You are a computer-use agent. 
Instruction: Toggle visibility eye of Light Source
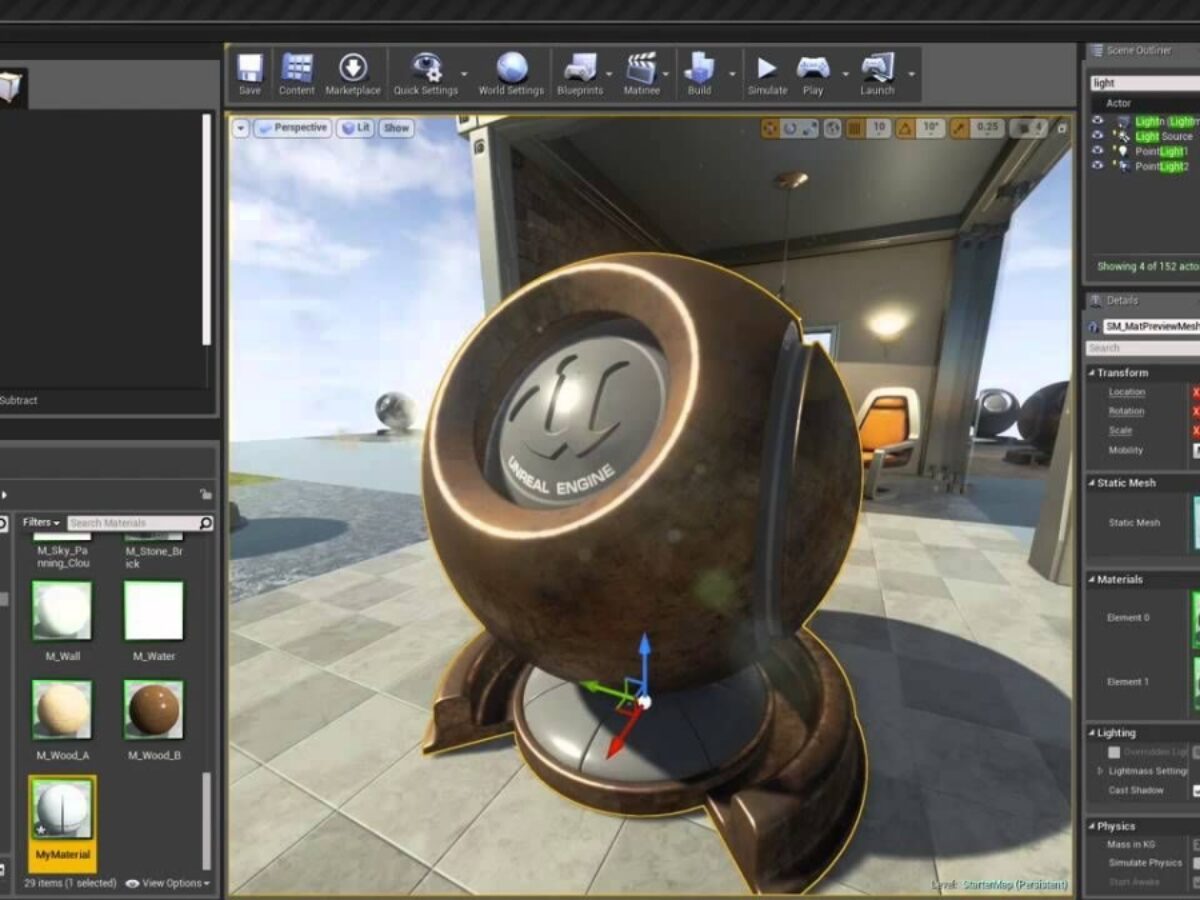coord(1098,136)
